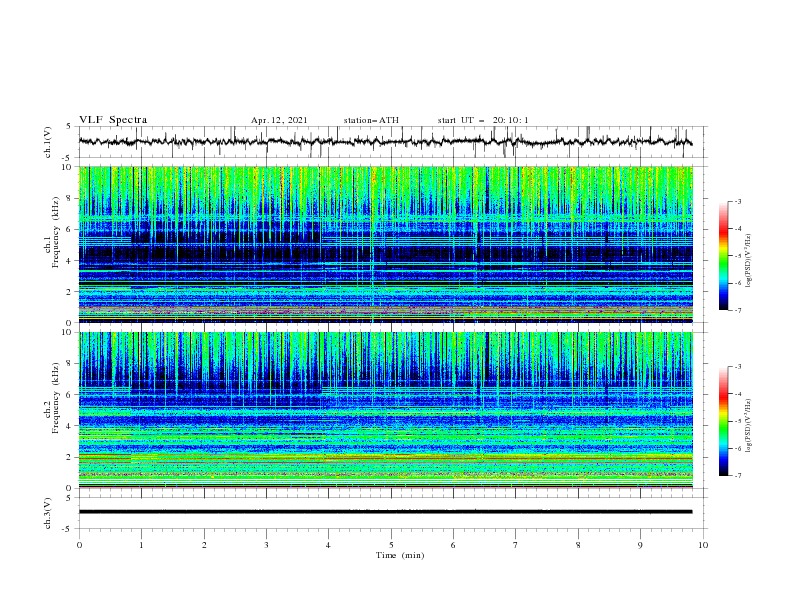The height and width of the screenshot is (612, 792).
Task: Click the "2" tick on the time axis
Action: tap(205, 545)
